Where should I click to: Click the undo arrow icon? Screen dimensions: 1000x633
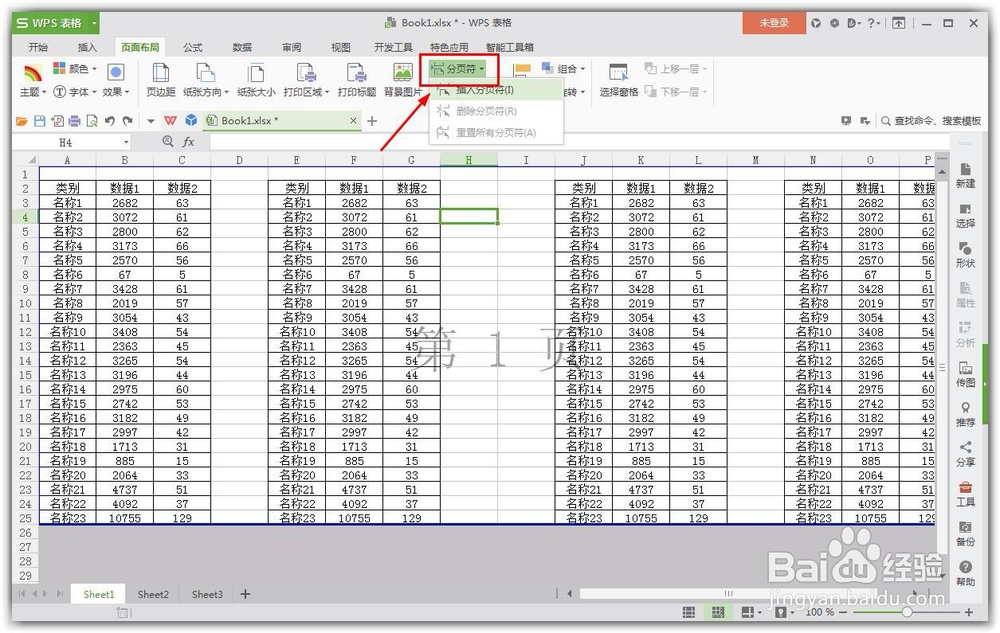pyautogui.click(x=110, y=120)
